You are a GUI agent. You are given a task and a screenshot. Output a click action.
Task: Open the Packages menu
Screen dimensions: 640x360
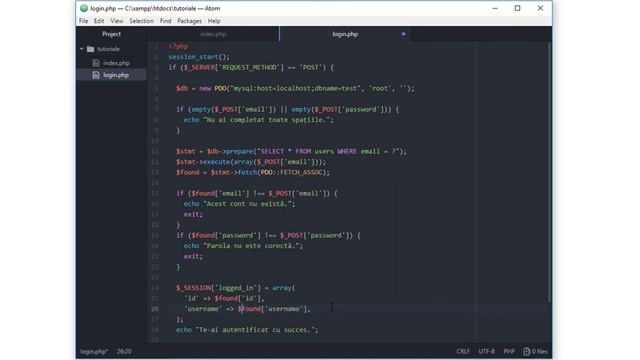pyautogui.click(x=189, y=21)
